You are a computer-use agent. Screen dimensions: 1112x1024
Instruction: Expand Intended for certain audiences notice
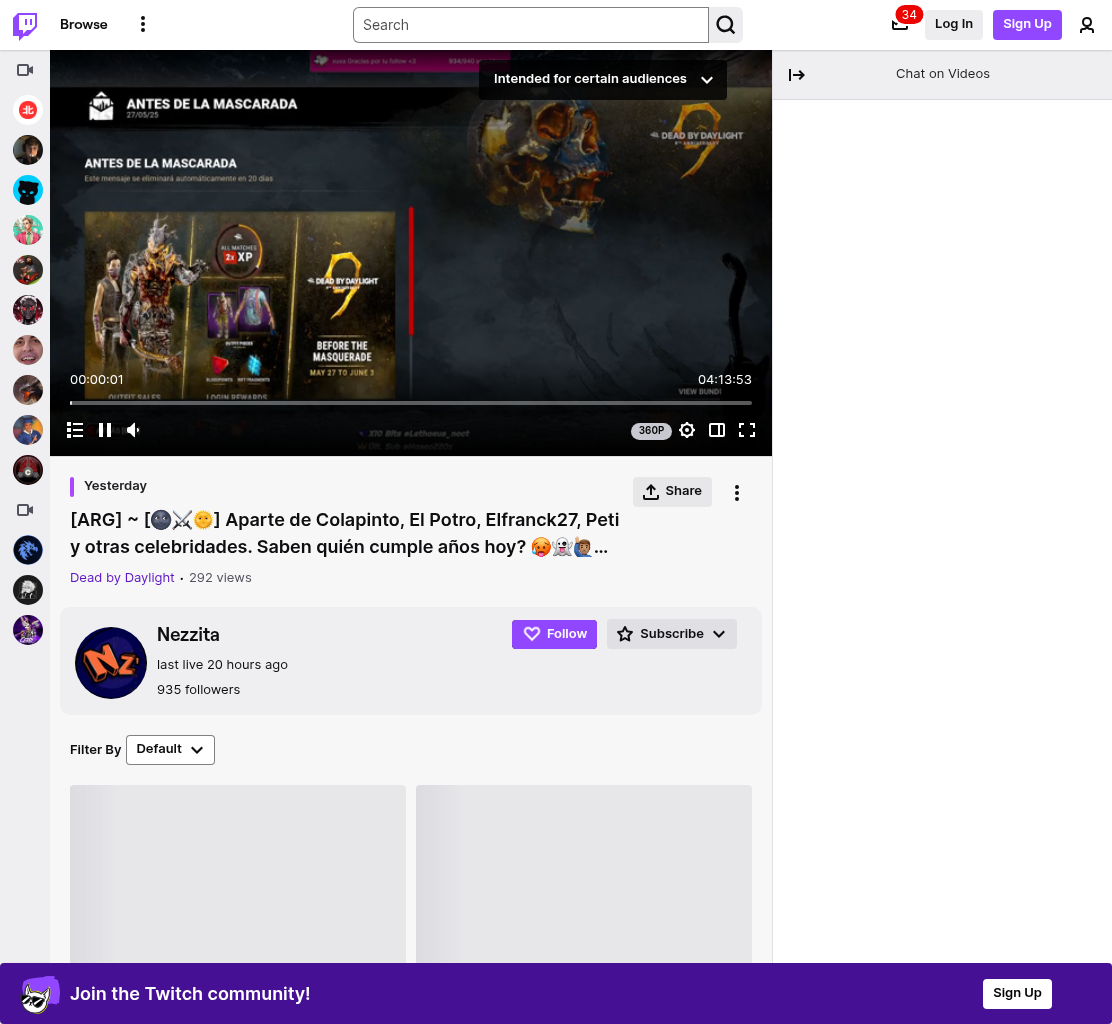pos(603,79)
